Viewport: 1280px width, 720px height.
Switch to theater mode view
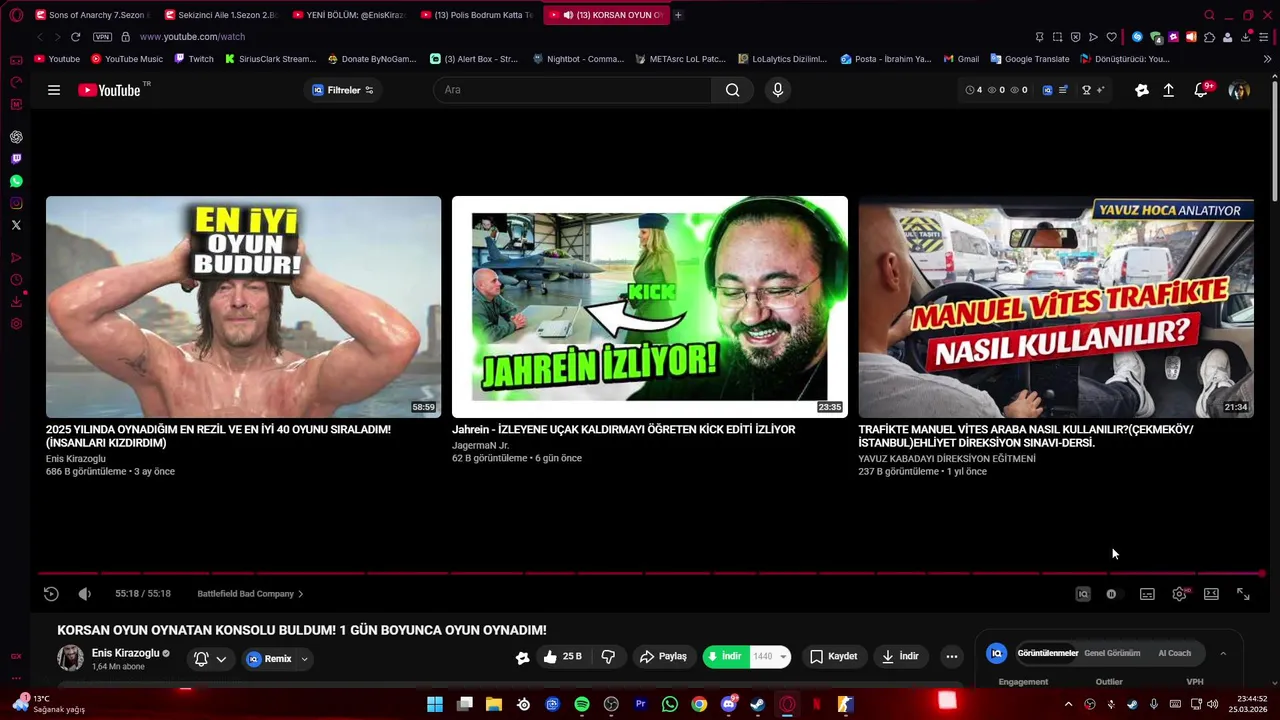pos(1211,594)
